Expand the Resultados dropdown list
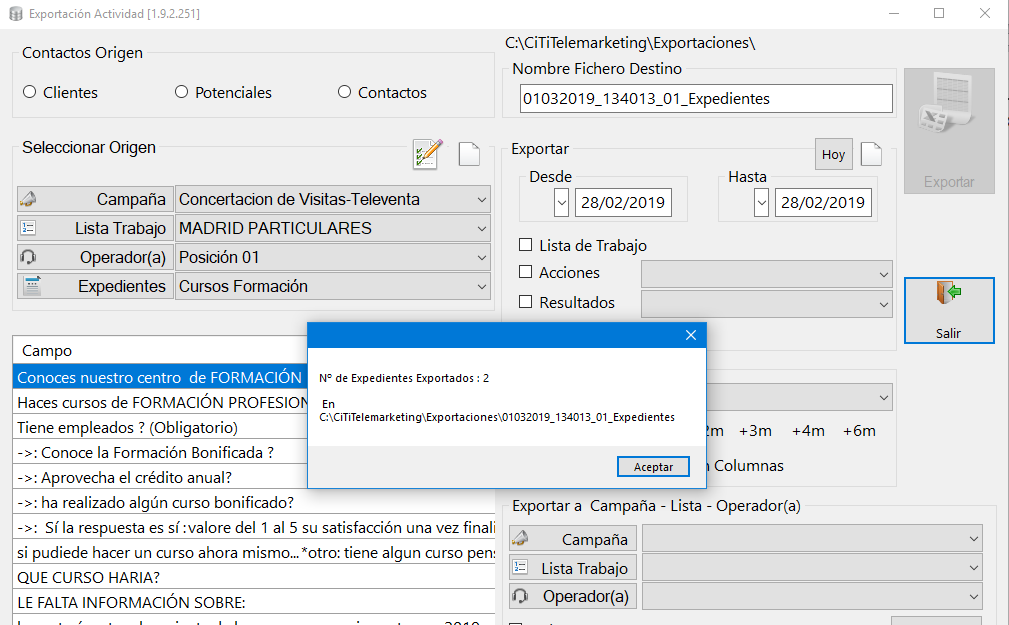Viewport: 1009px width, 625px height. tap(766, 304)
